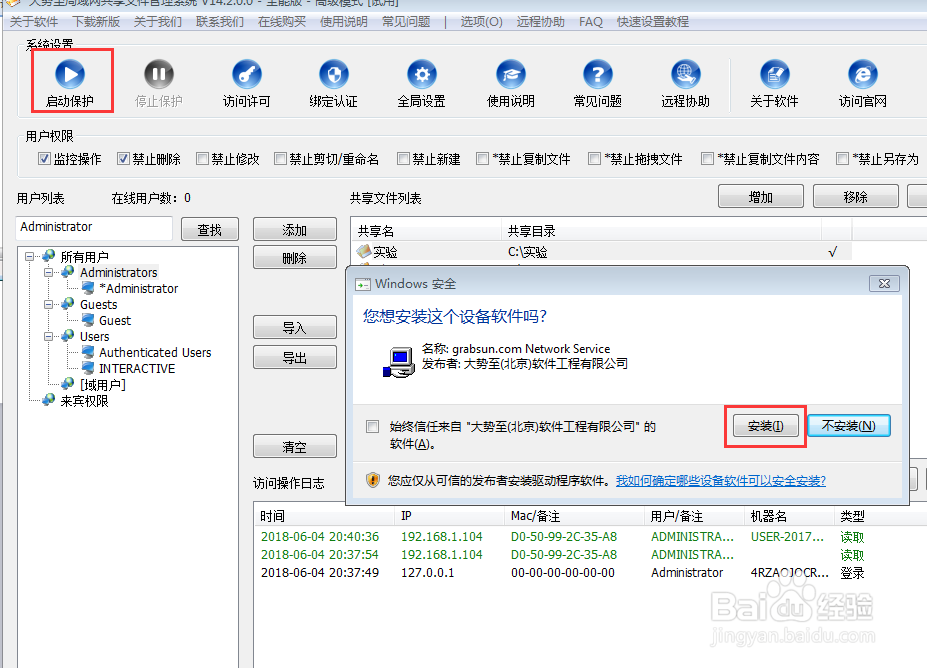
Task: Open 关于软件 toolbar icon
Action: (x=774, y=74)
